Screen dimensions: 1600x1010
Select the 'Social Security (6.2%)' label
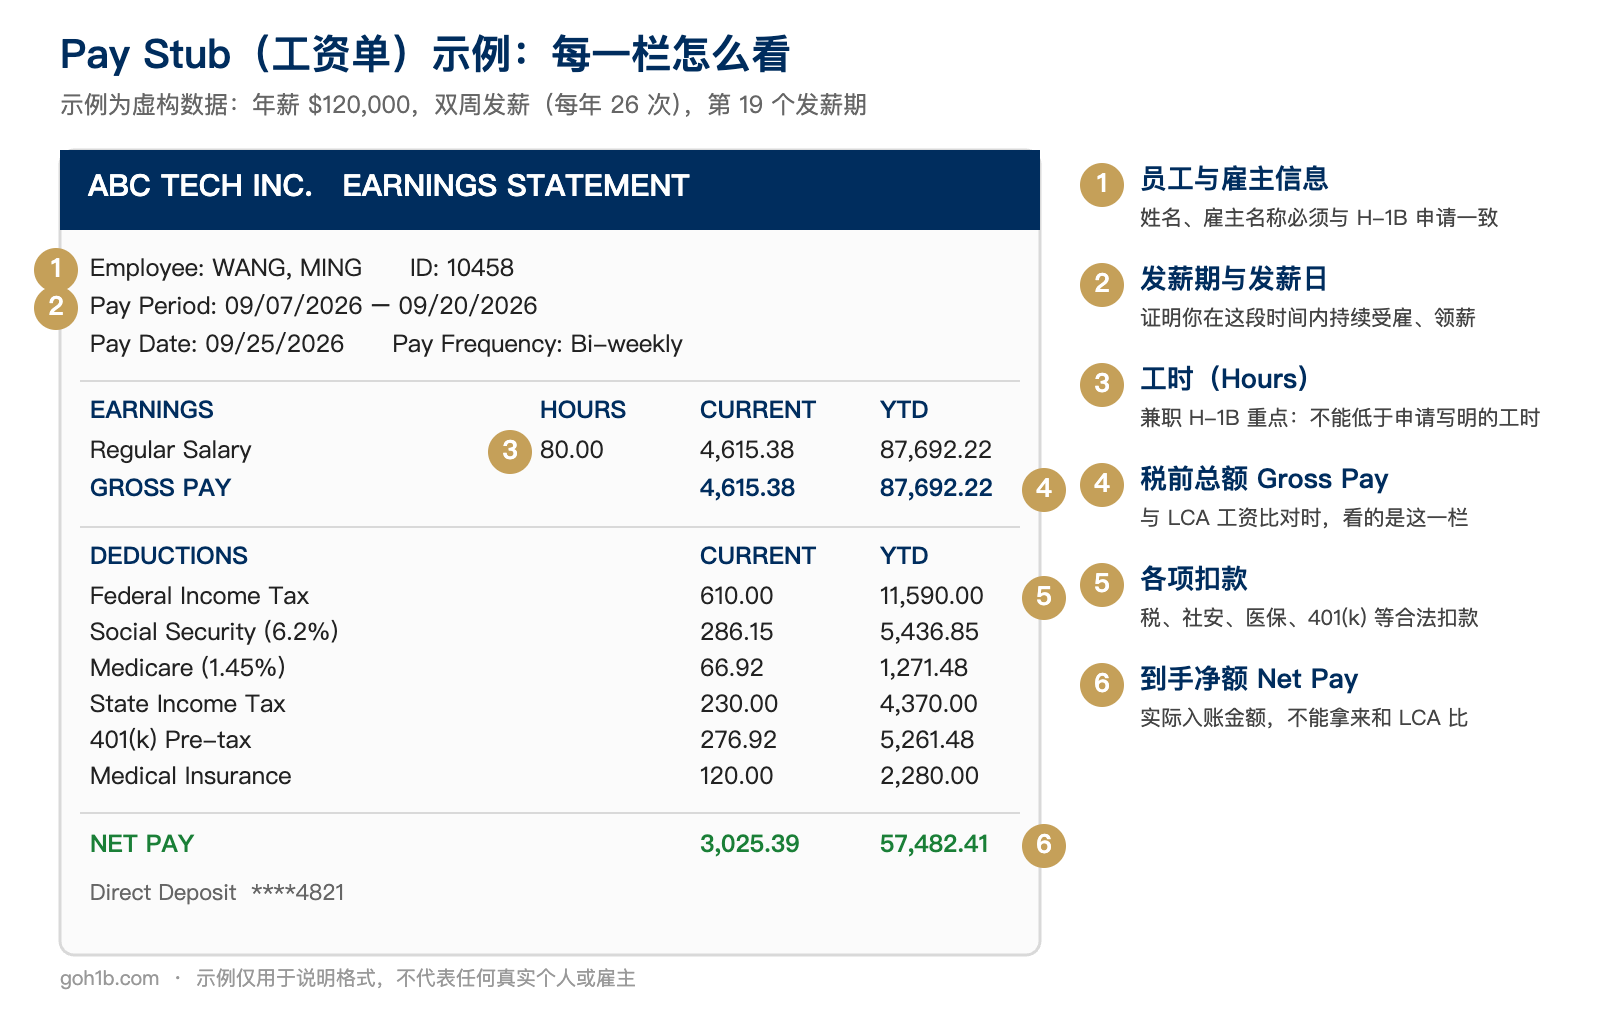[214, 632]
